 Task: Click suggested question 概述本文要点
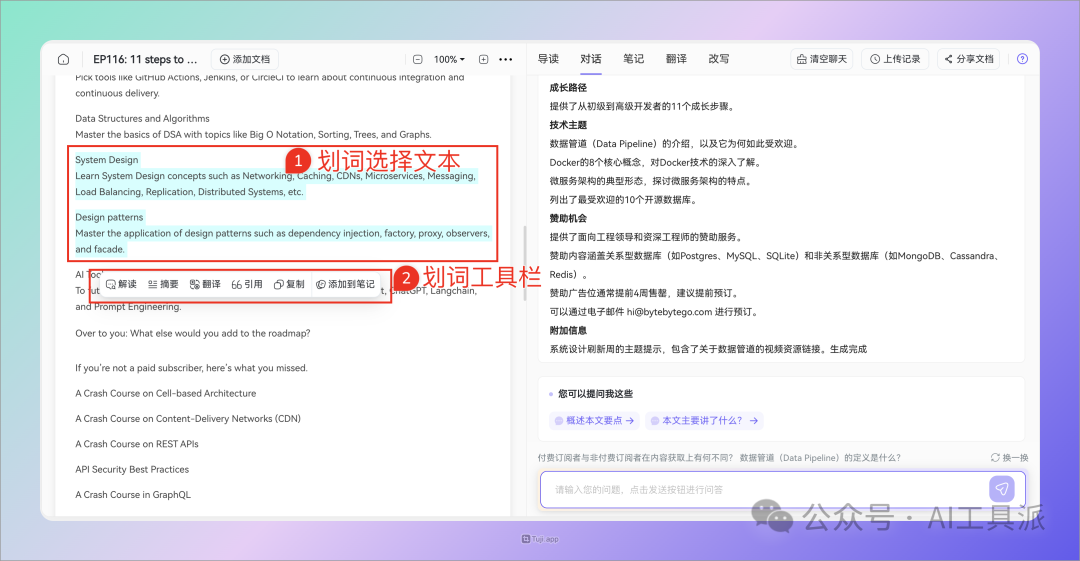pos(594,420)
